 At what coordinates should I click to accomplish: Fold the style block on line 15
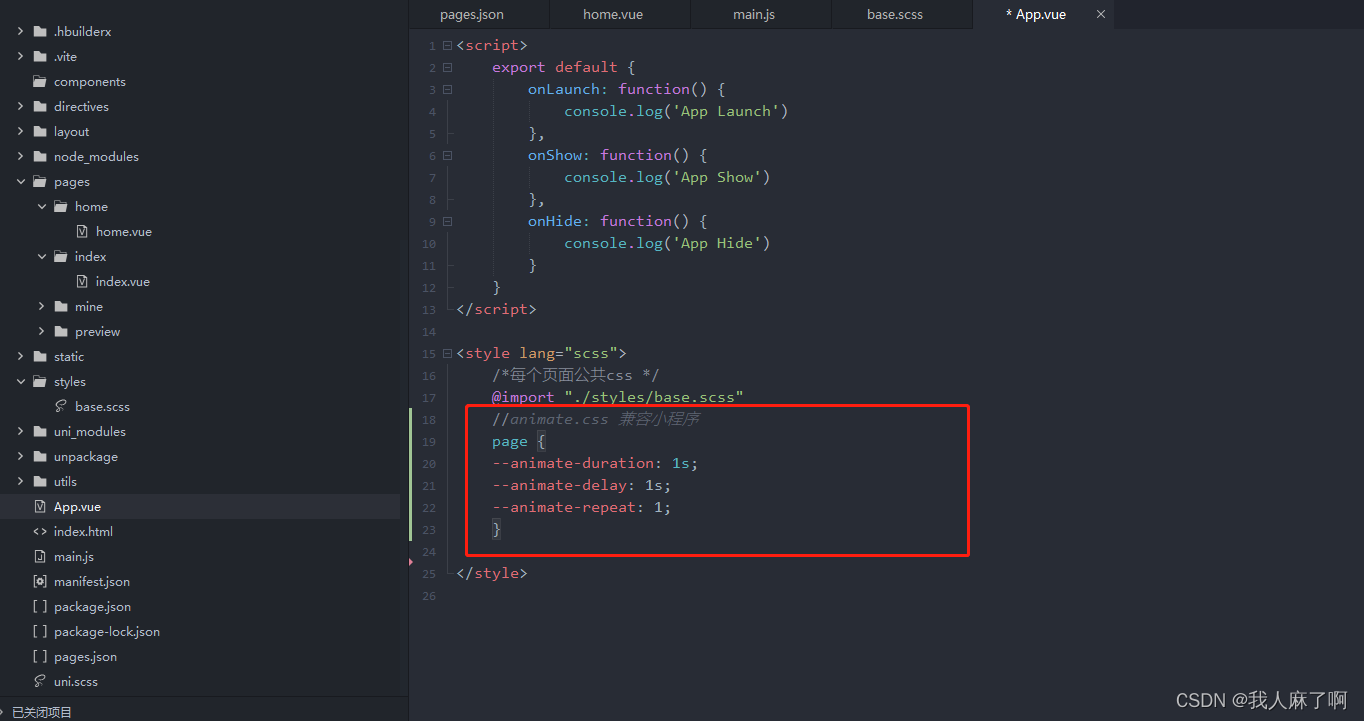(x=447, y=354)
